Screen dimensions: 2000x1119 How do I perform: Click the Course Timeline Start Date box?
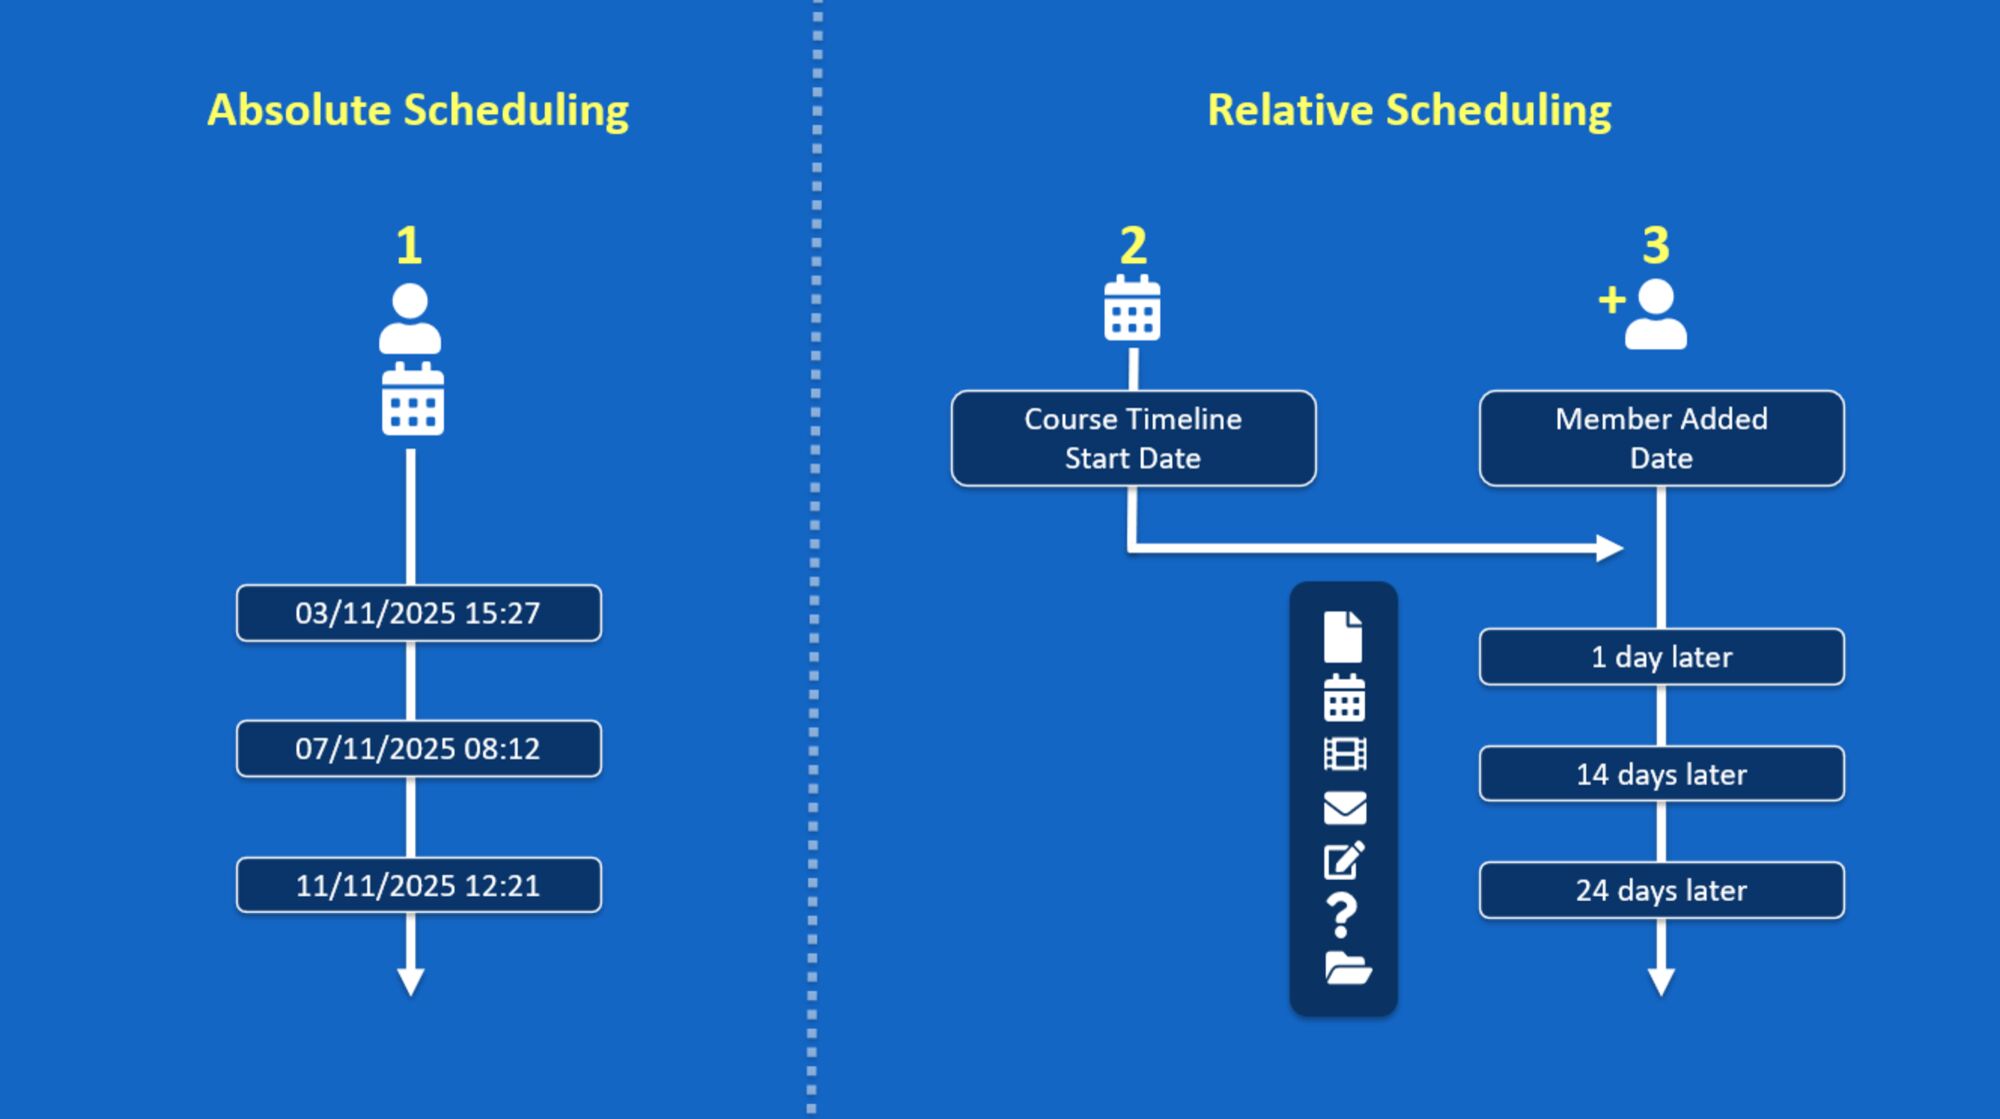(1133, 439)
